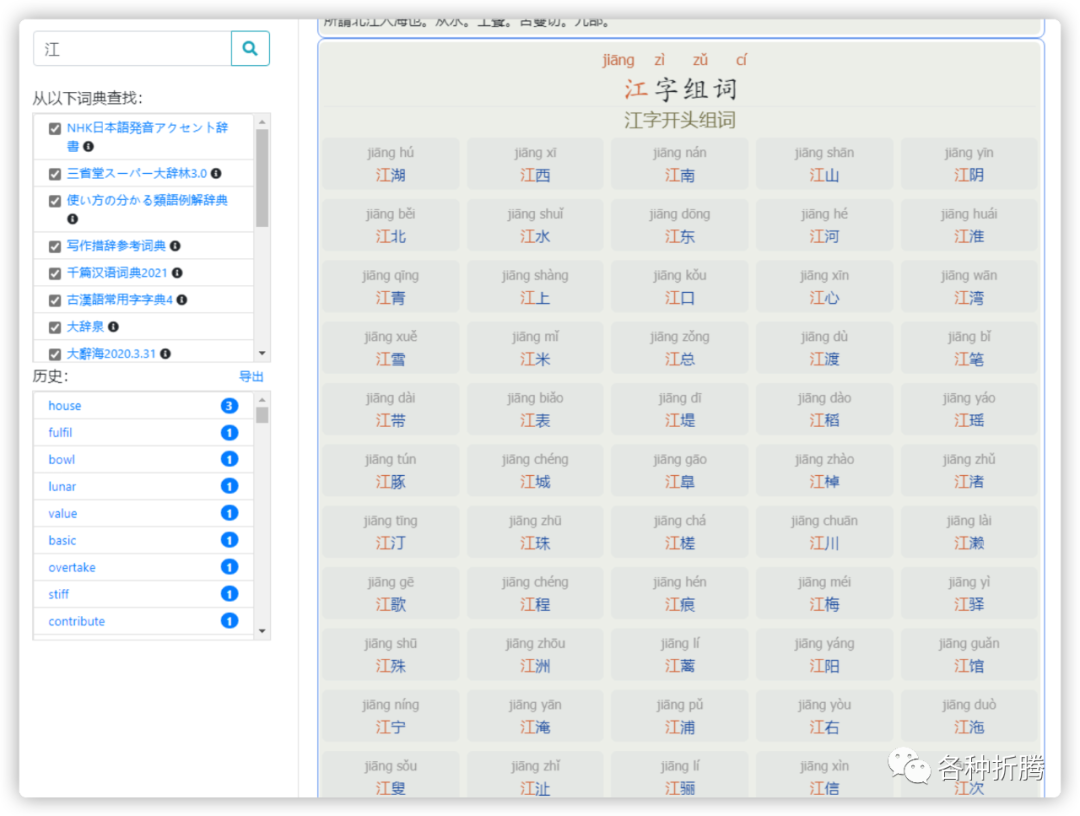Click the magnifier search button

pos(250,48)
